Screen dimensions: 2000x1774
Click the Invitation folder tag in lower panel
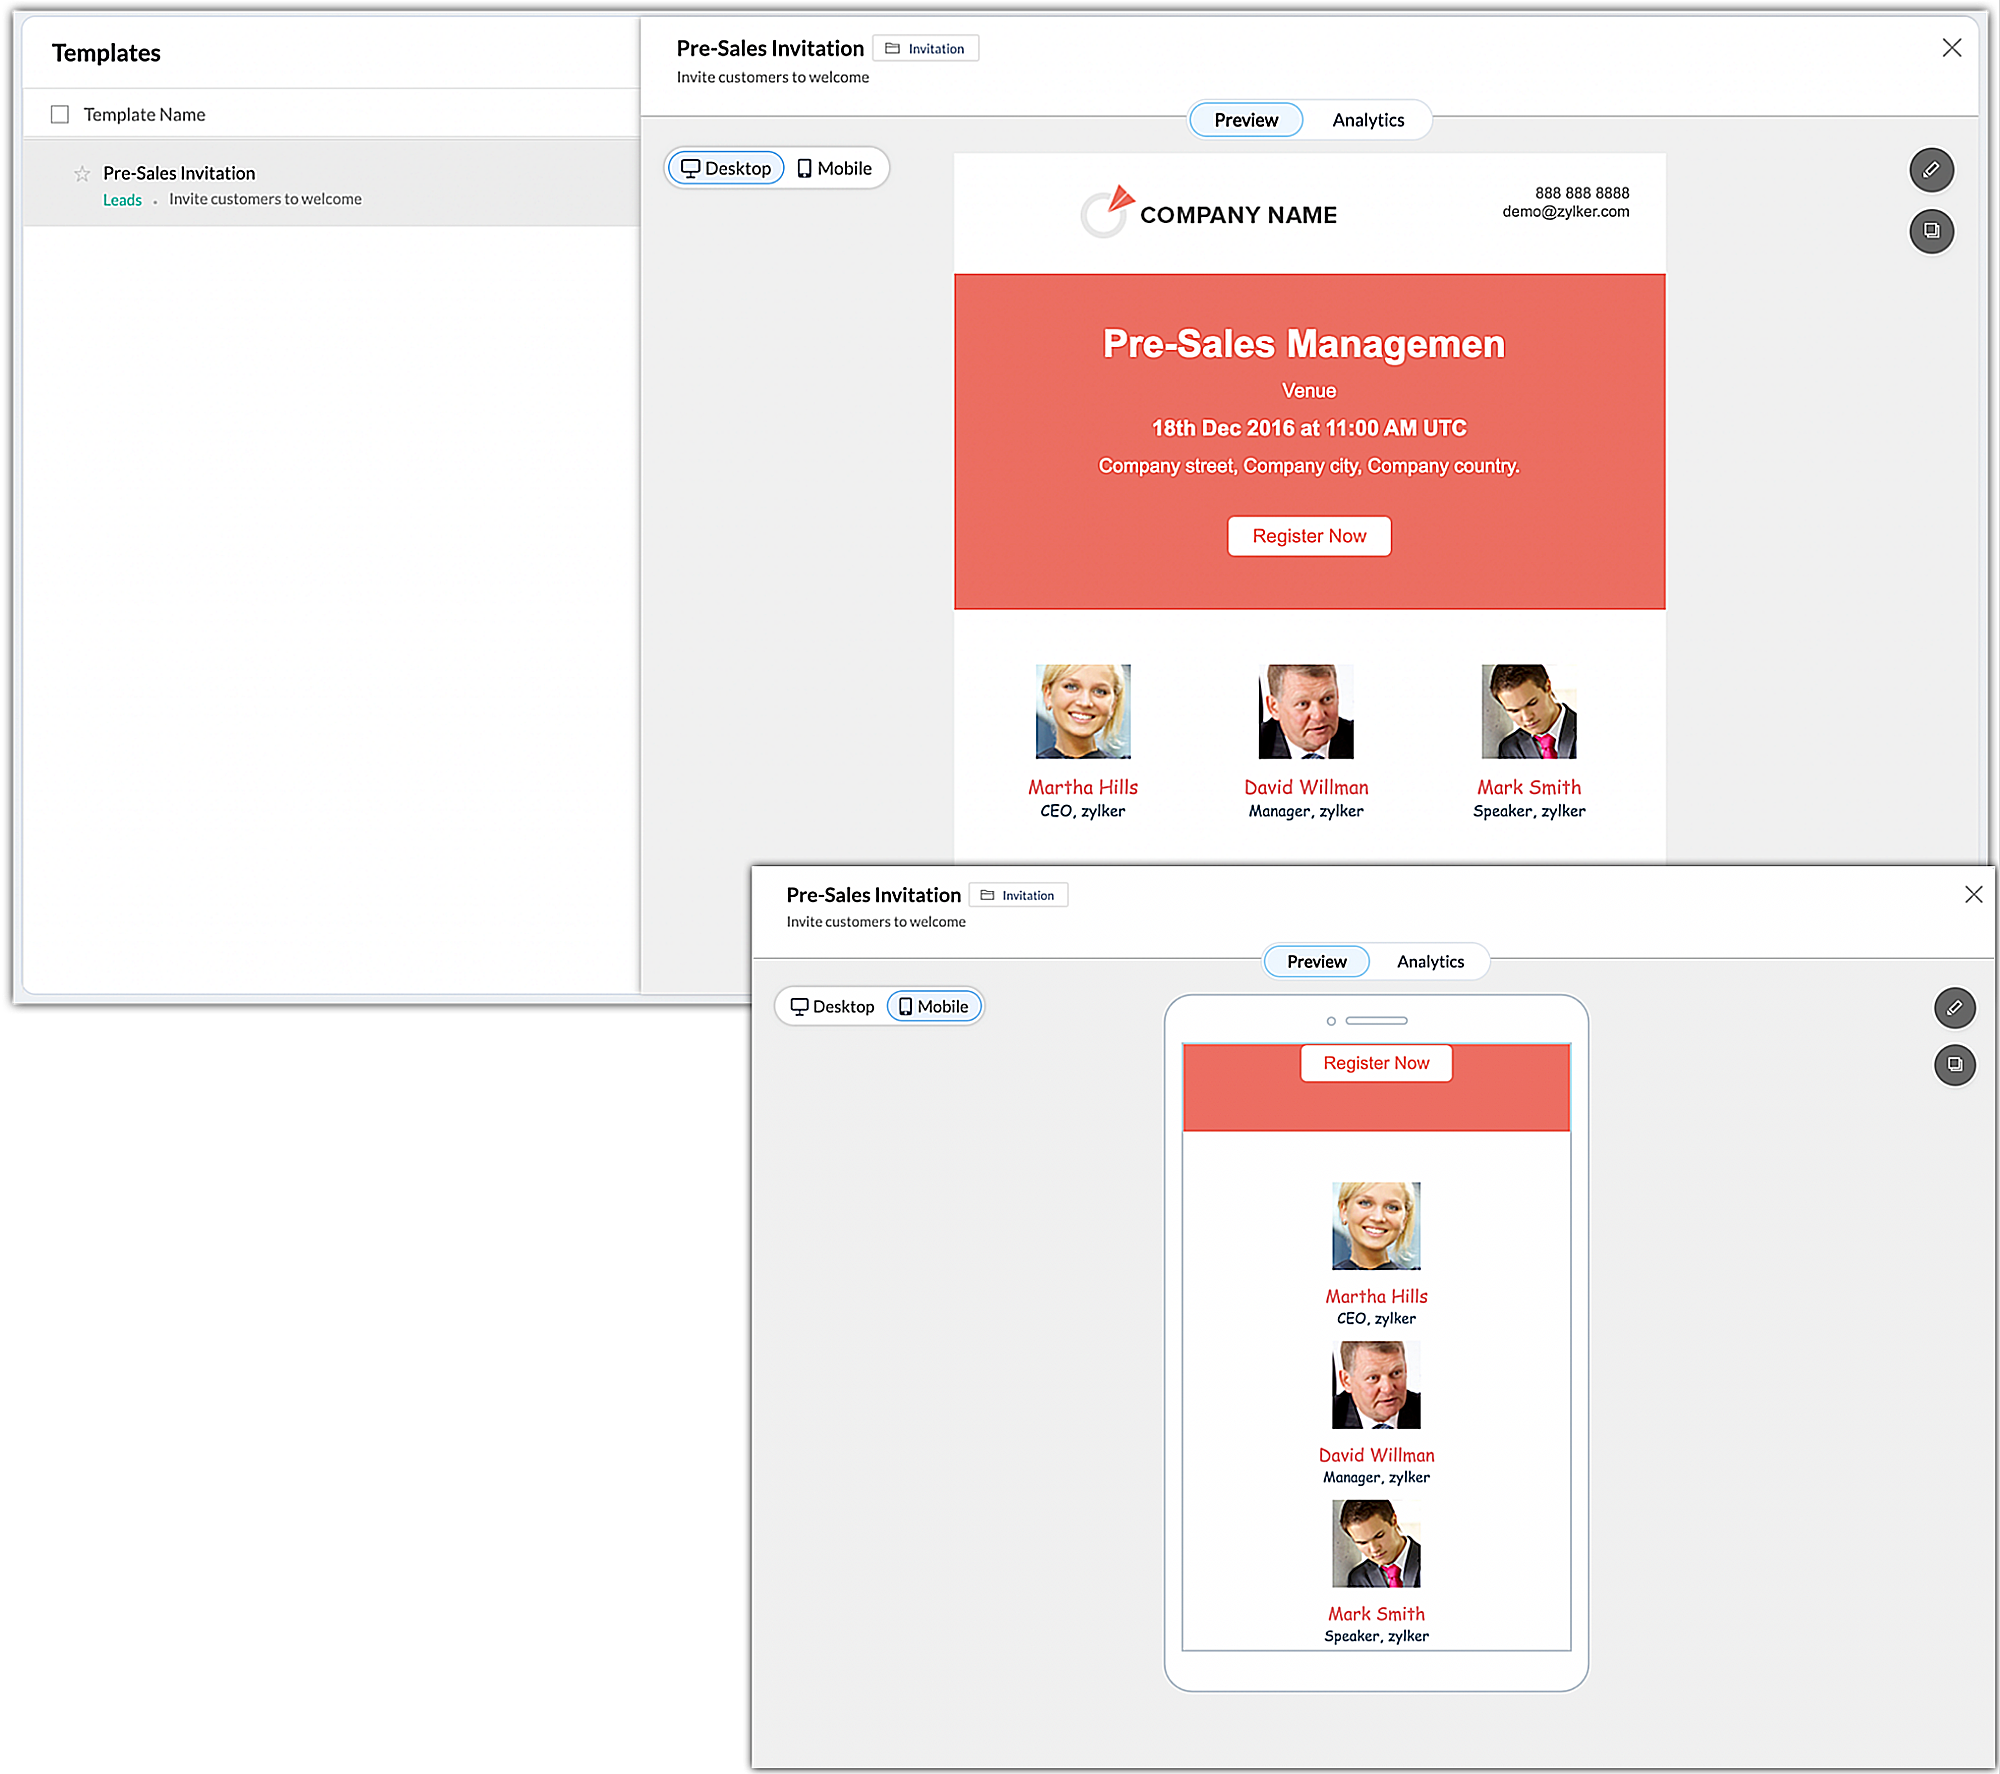(x=1018, y=896)
